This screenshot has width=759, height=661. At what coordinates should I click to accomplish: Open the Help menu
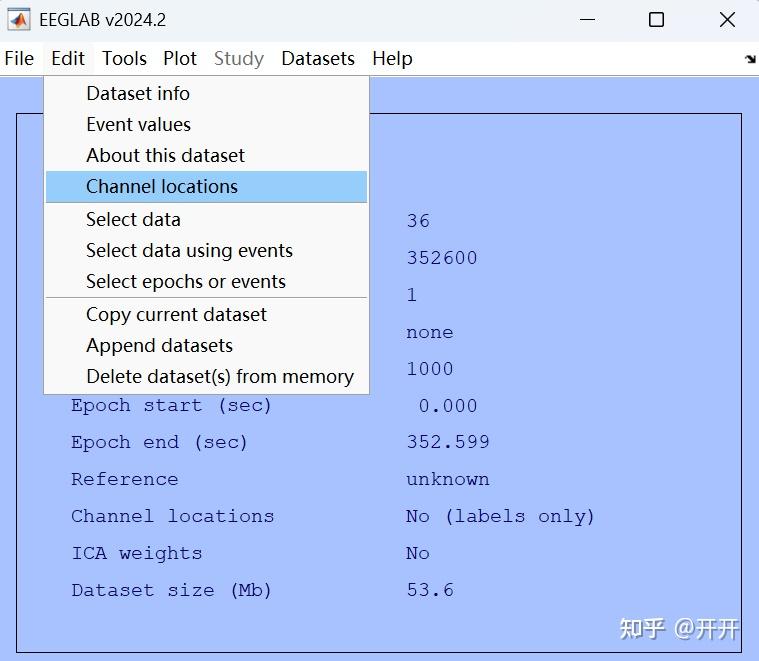click(x=392, y=59)
